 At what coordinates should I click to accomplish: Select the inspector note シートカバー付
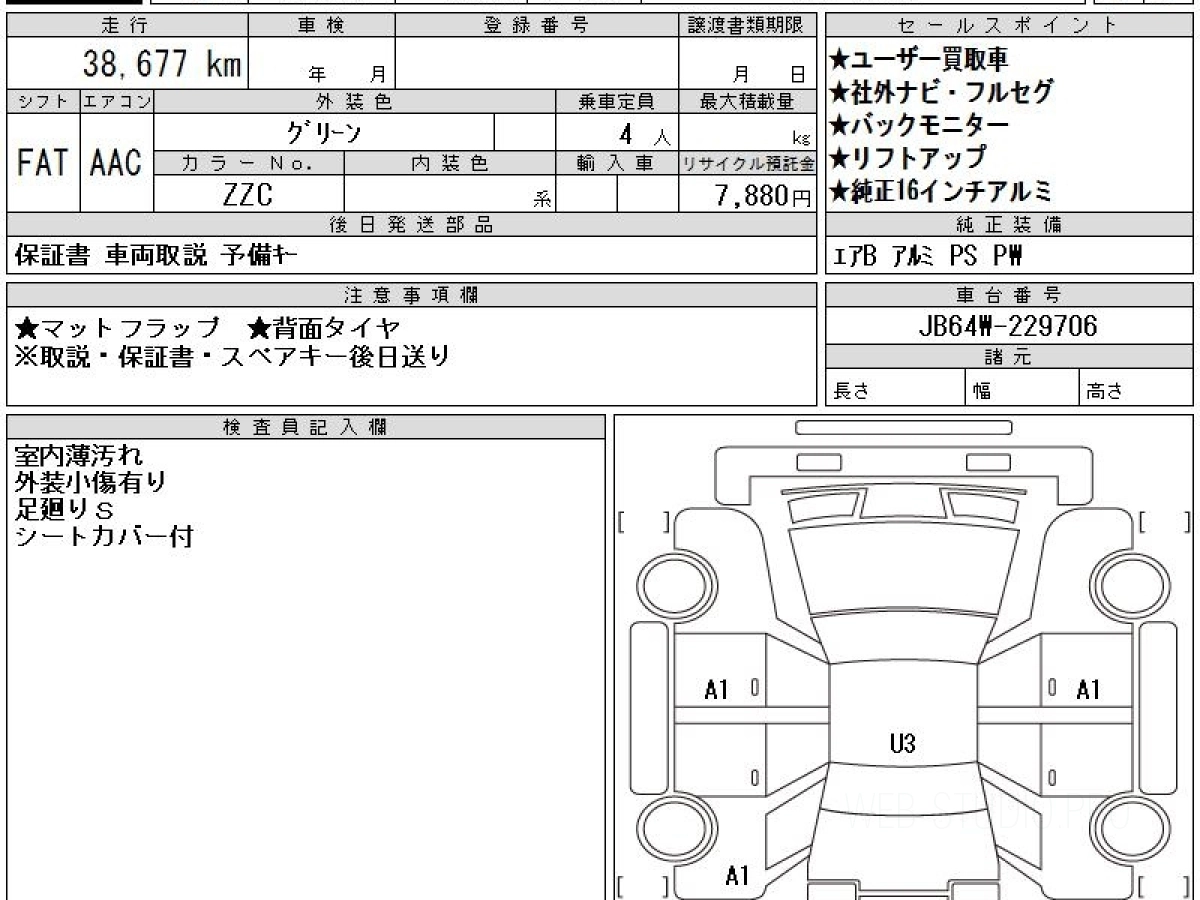point(103,536)
